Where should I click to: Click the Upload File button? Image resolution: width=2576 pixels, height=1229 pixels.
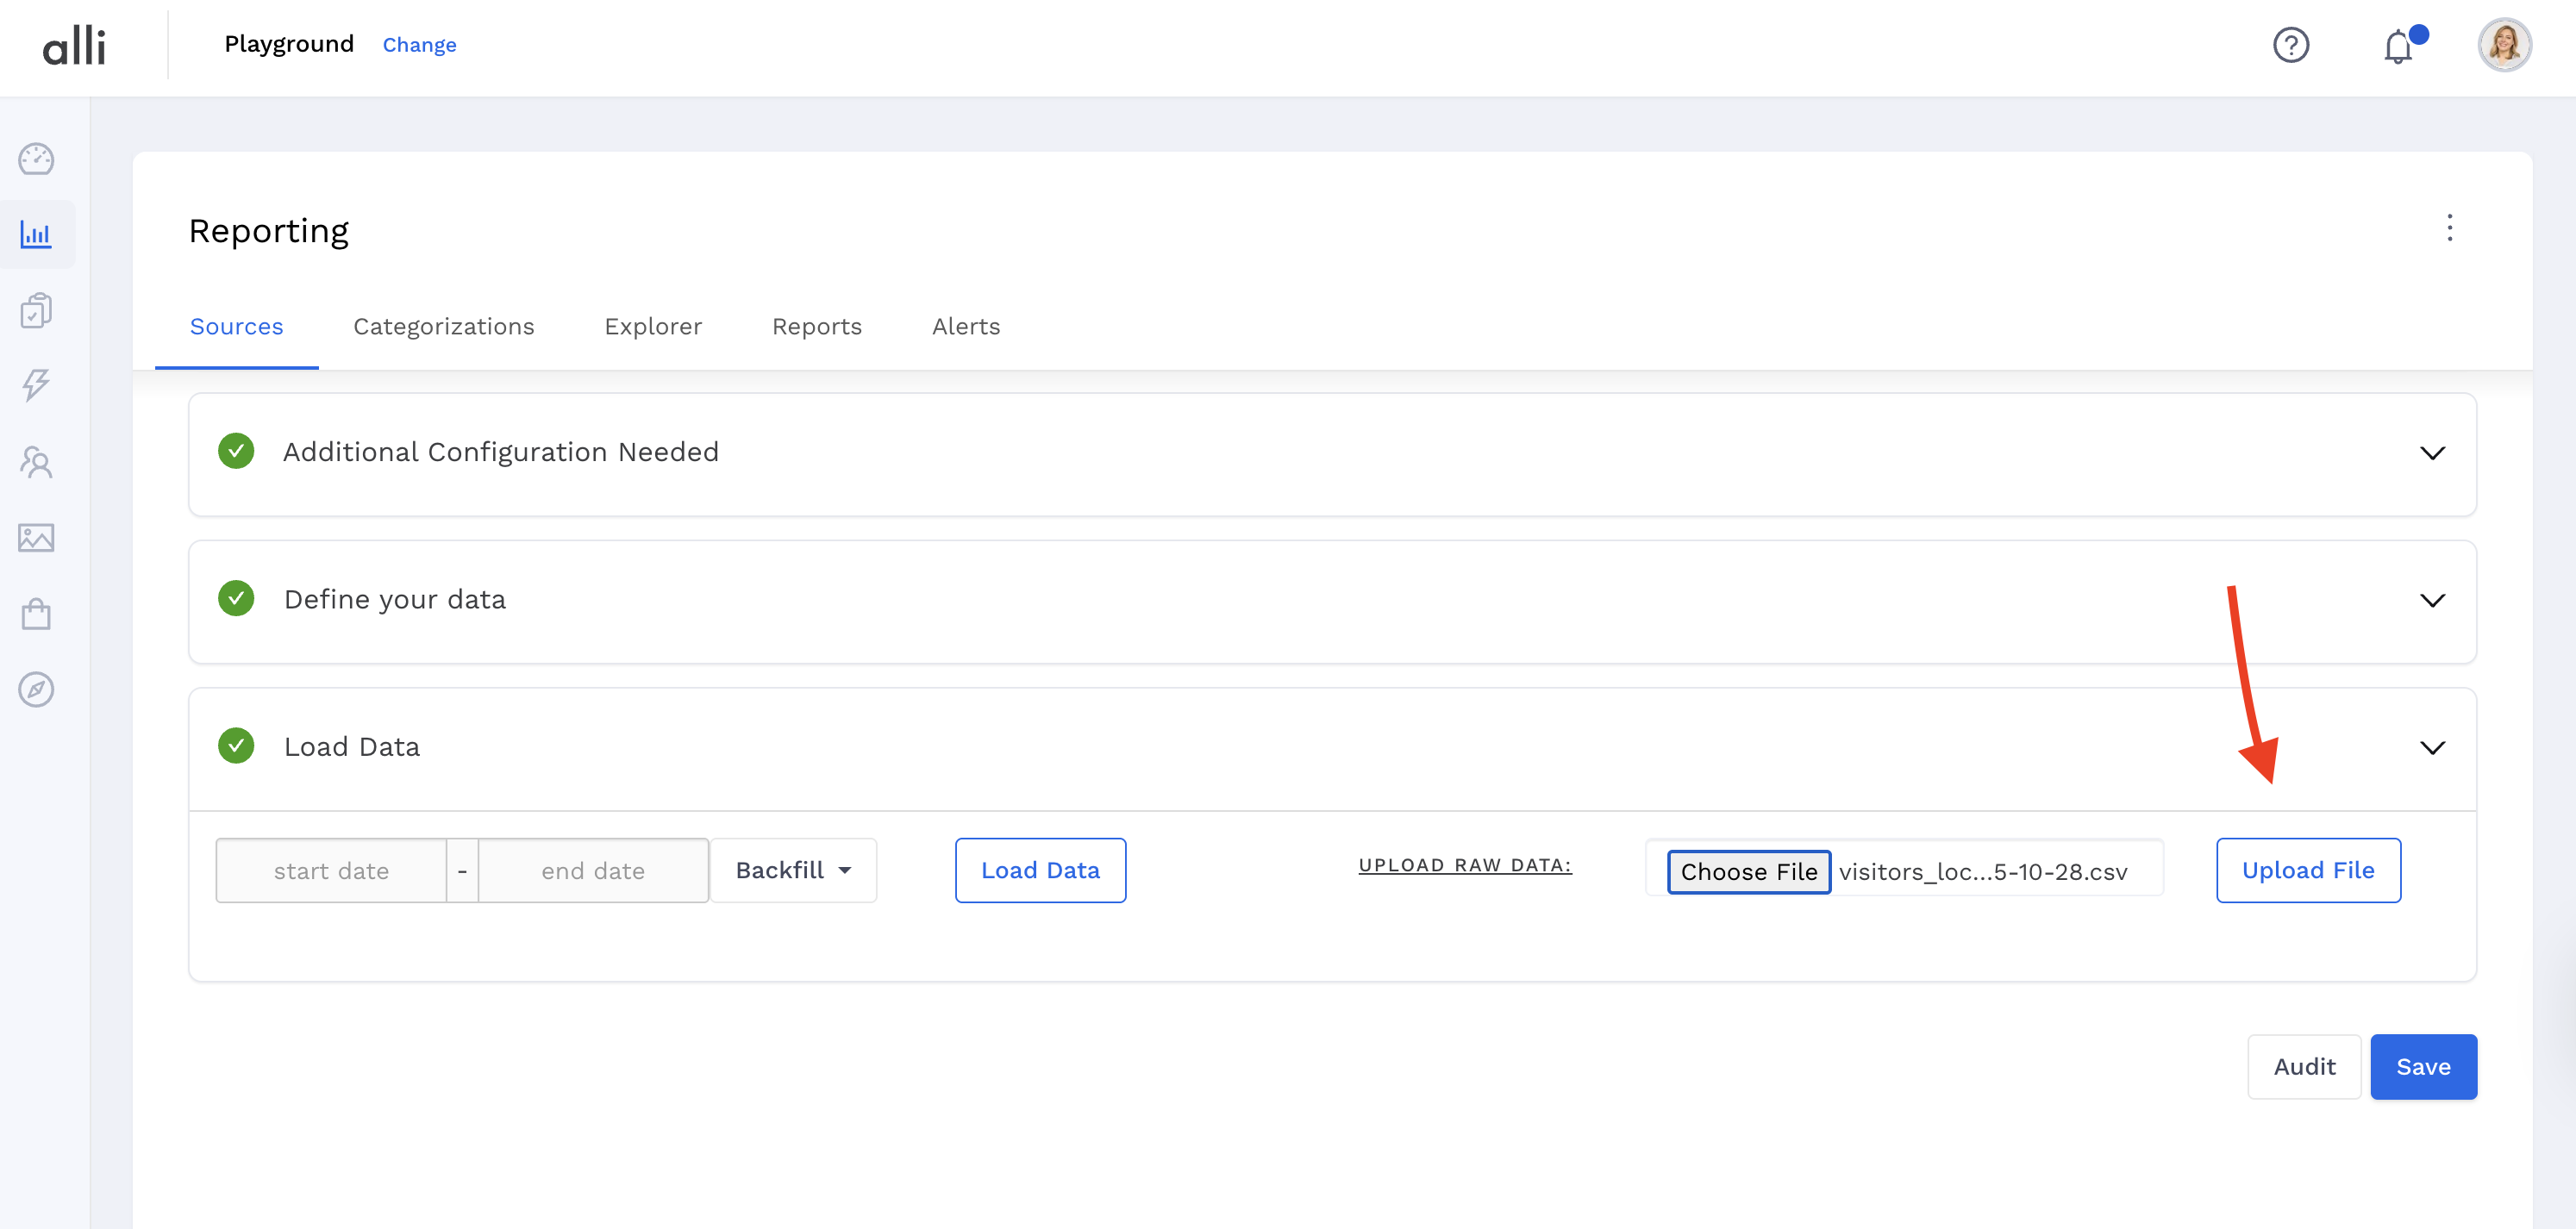[x=2307, y=870]
